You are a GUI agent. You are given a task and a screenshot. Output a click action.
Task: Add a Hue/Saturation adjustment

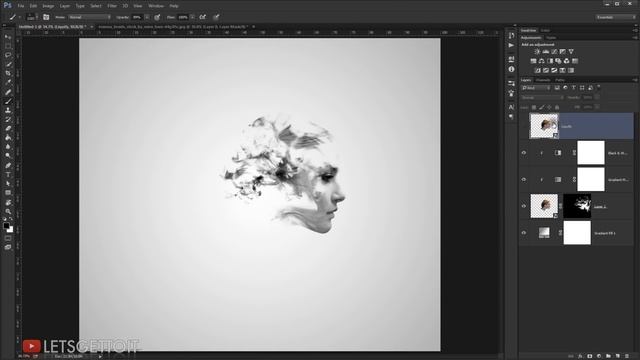[x=533, y=61]
